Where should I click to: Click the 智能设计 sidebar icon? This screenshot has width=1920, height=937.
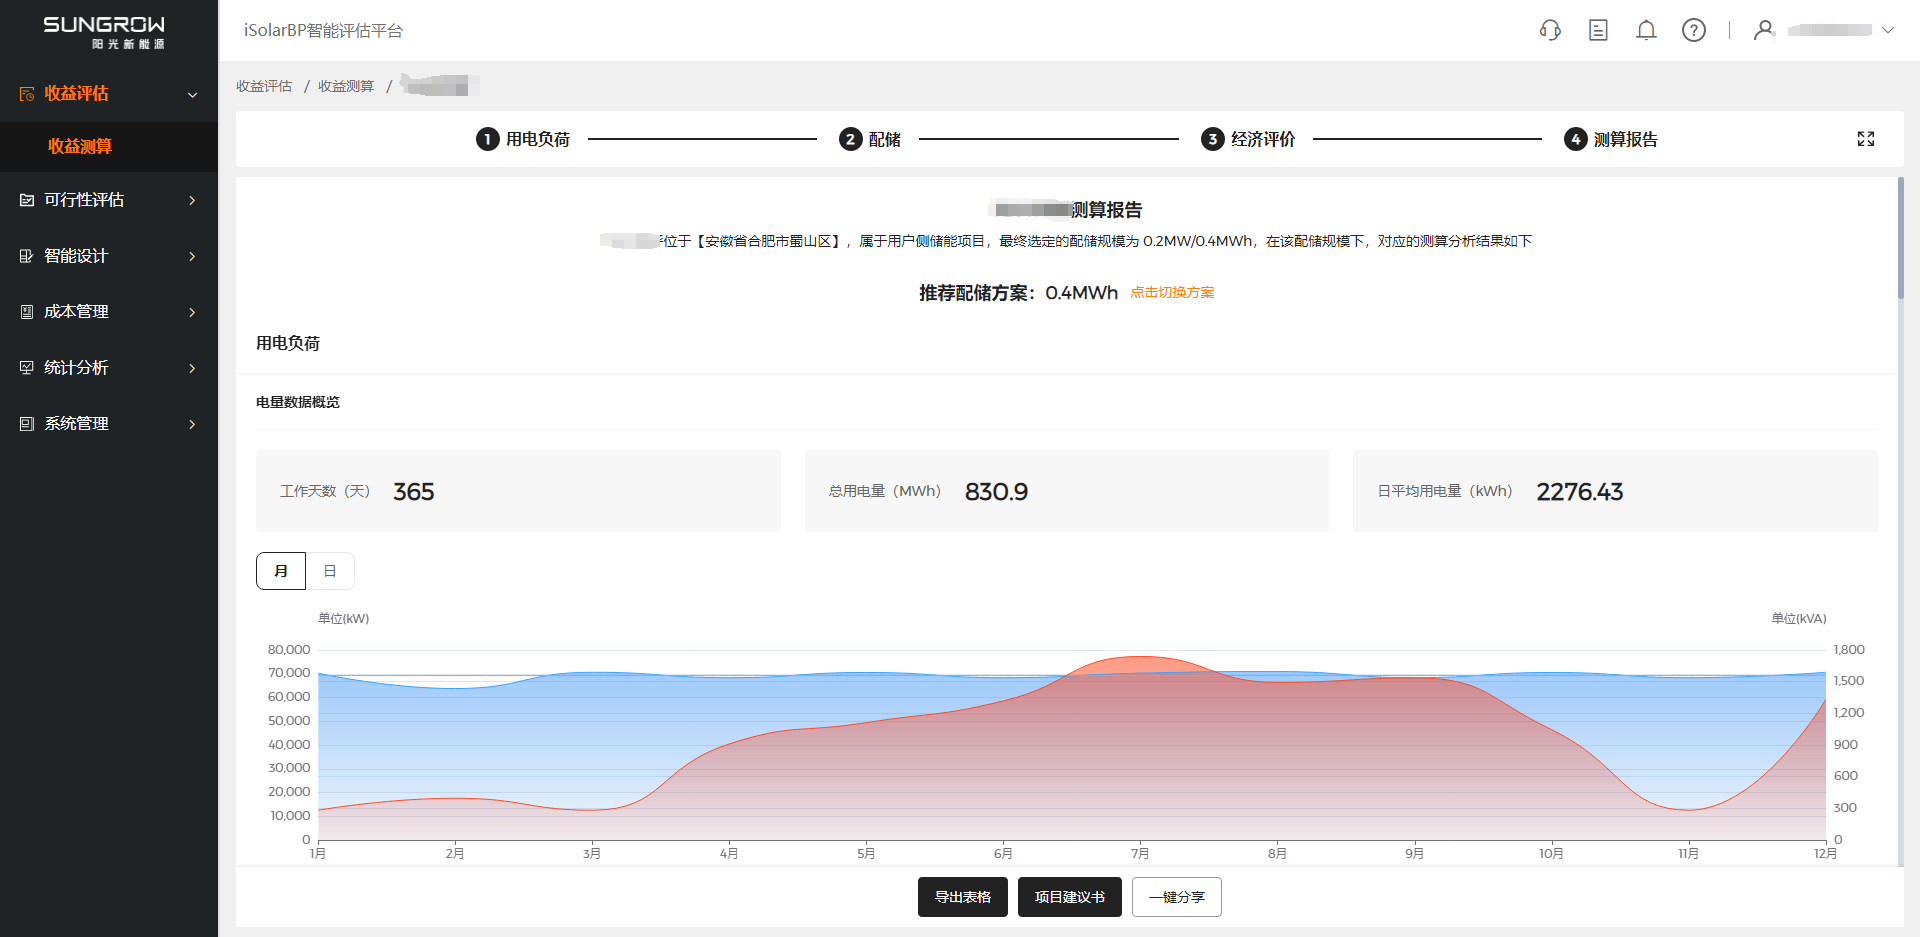tap(27, 256)
